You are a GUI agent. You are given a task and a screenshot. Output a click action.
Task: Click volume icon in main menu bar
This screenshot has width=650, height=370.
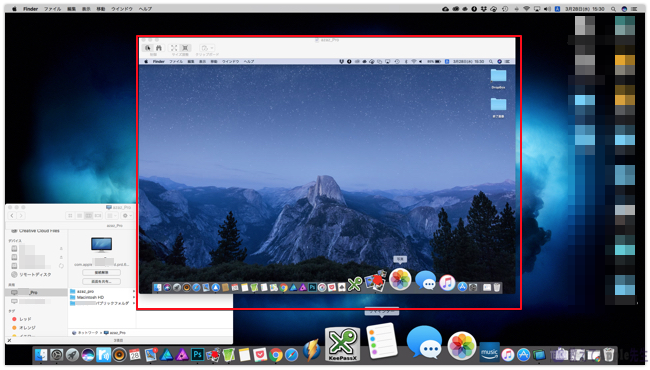[547, 9]
